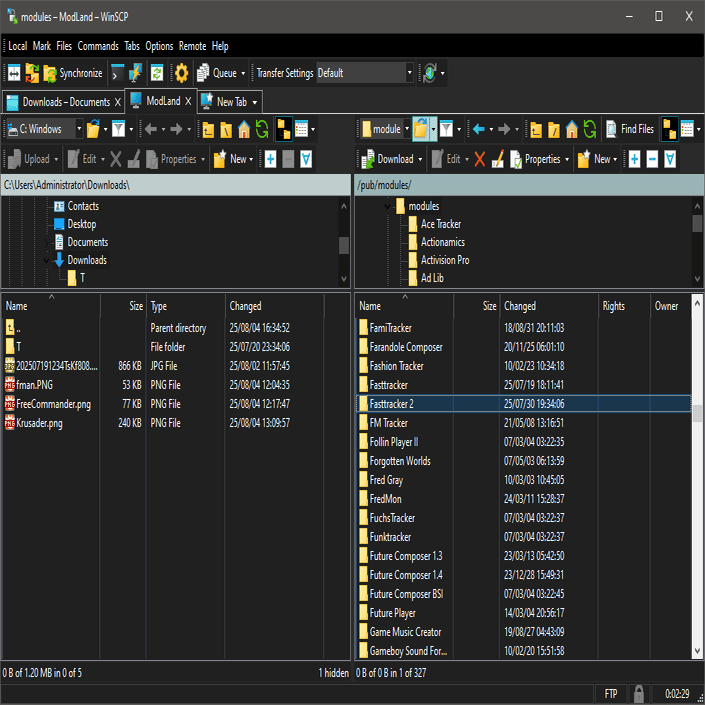
Task: Open the Local menu
Action: click(x=18, y=46)
